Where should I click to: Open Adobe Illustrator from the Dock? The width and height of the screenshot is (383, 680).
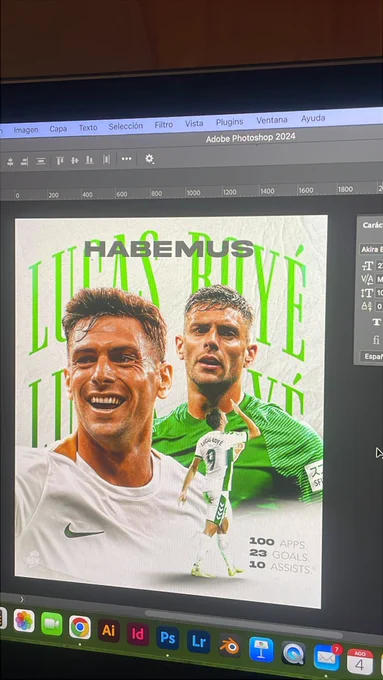pos(108,631)
